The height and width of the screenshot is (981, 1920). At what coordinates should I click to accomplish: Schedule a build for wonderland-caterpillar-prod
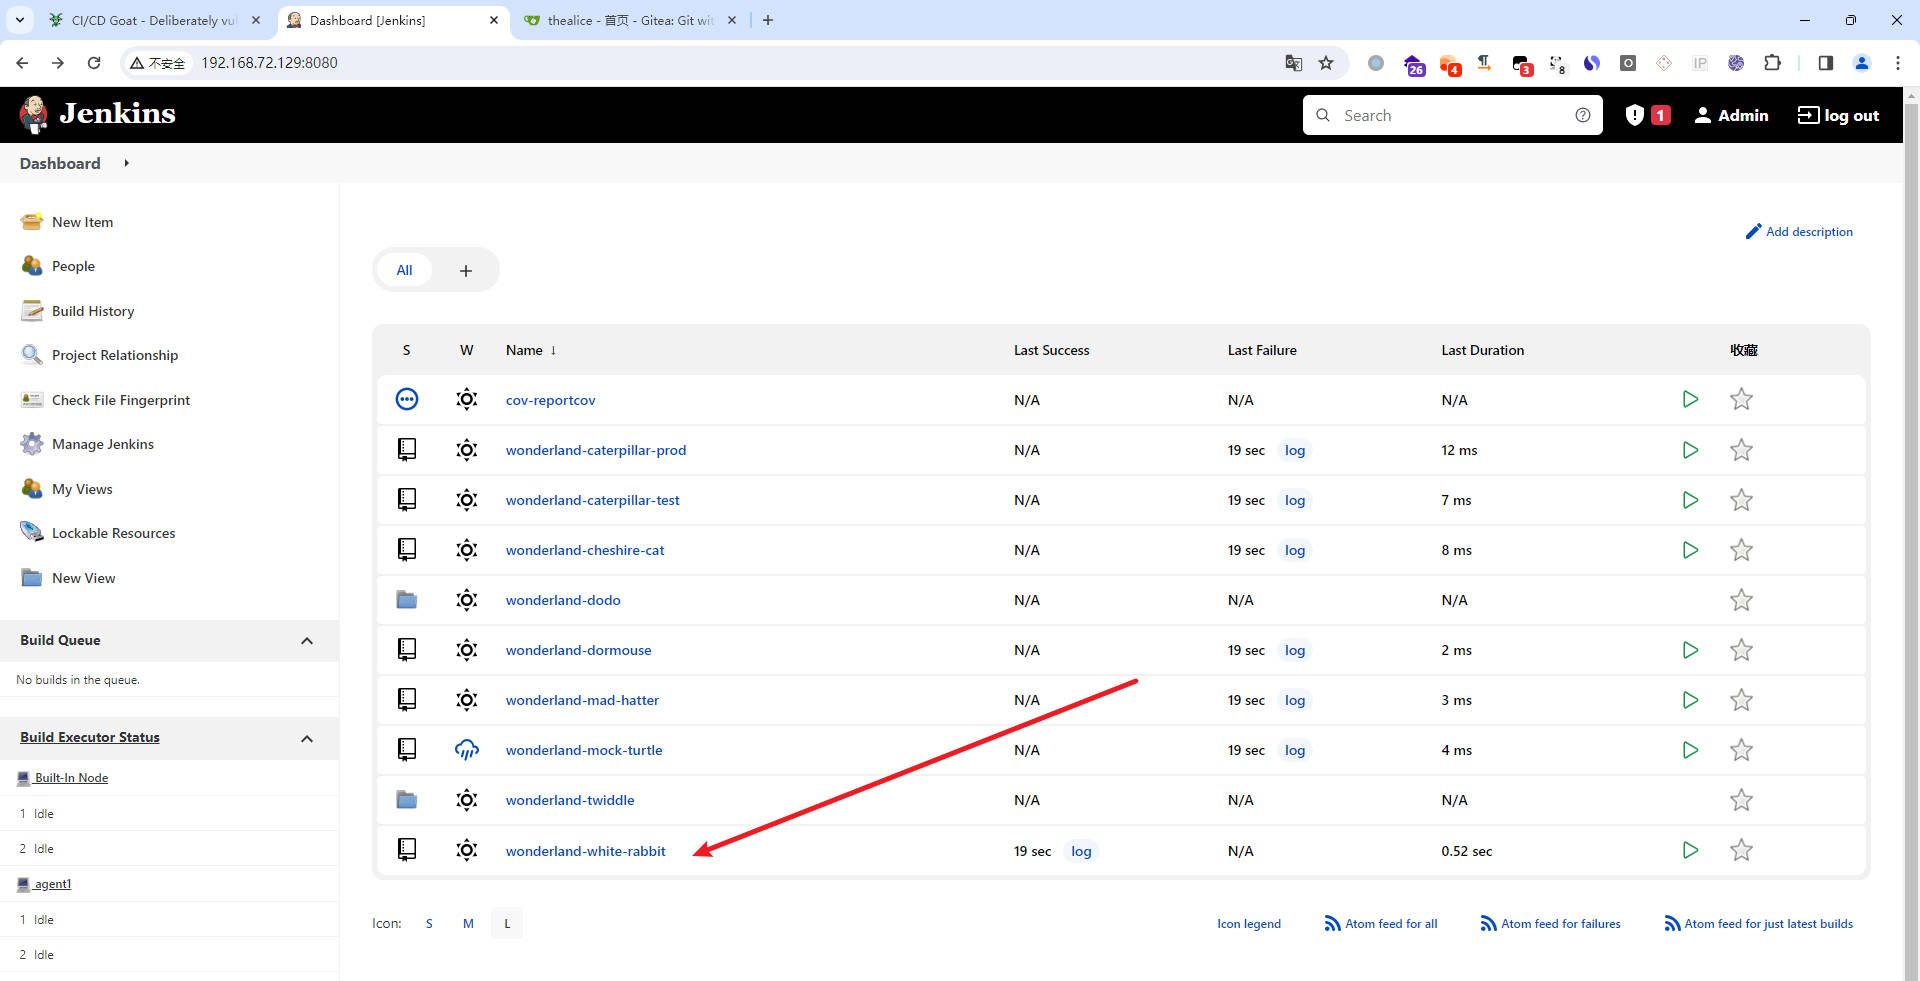tap(1690, 450)
